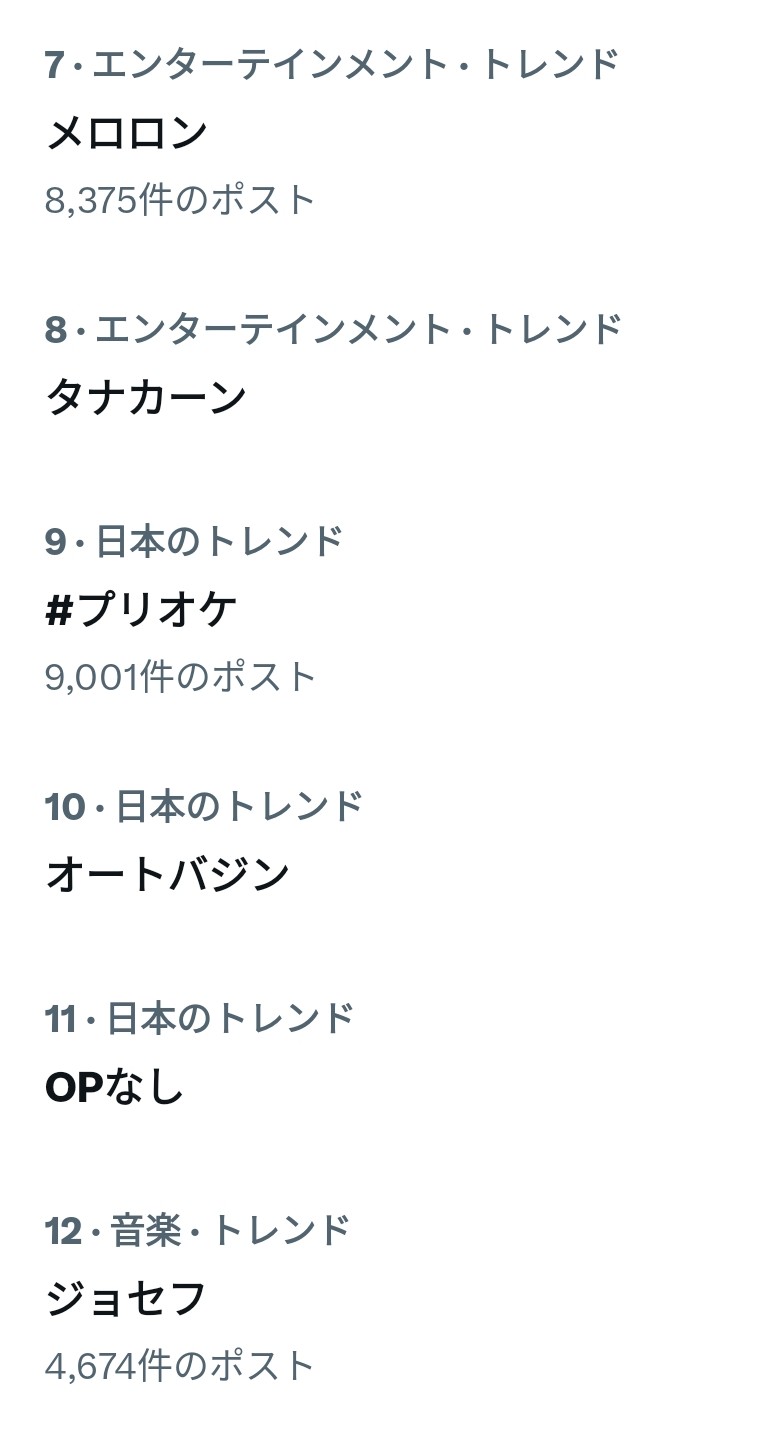This screenshot has height=1431, width=760.
Task: Click the 日本のトレンド label above オートバジン
Action: point(239,806)
